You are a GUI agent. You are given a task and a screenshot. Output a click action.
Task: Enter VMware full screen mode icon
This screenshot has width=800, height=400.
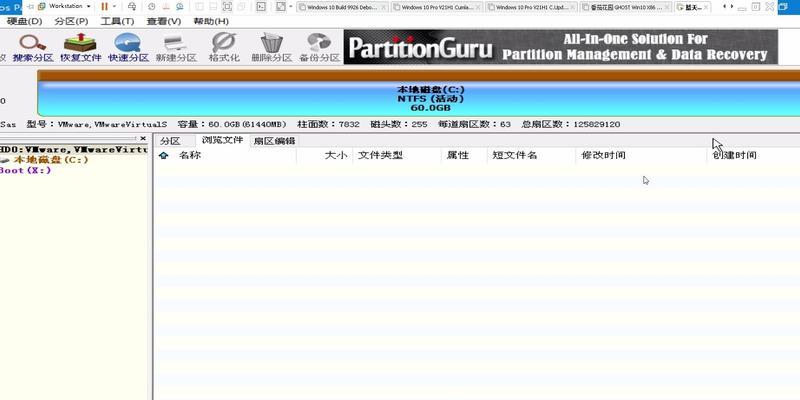(x=228, y=7)
